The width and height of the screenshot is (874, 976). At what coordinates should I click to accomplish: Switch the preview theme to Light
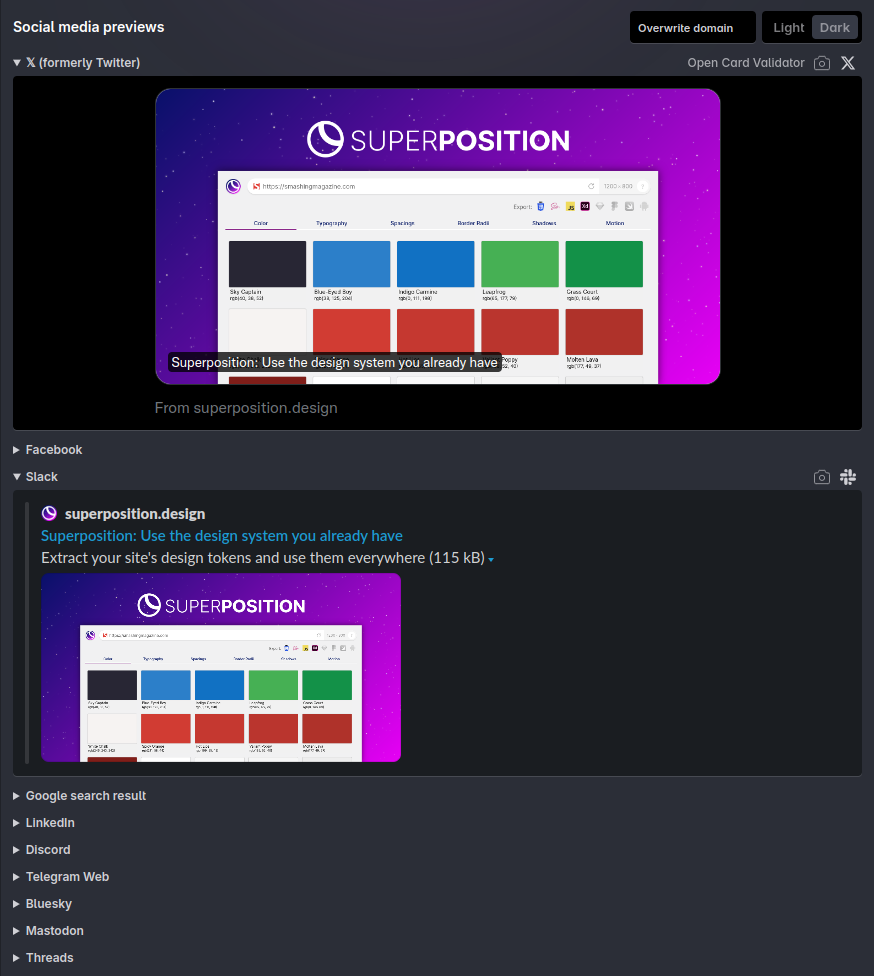point(788,27)
